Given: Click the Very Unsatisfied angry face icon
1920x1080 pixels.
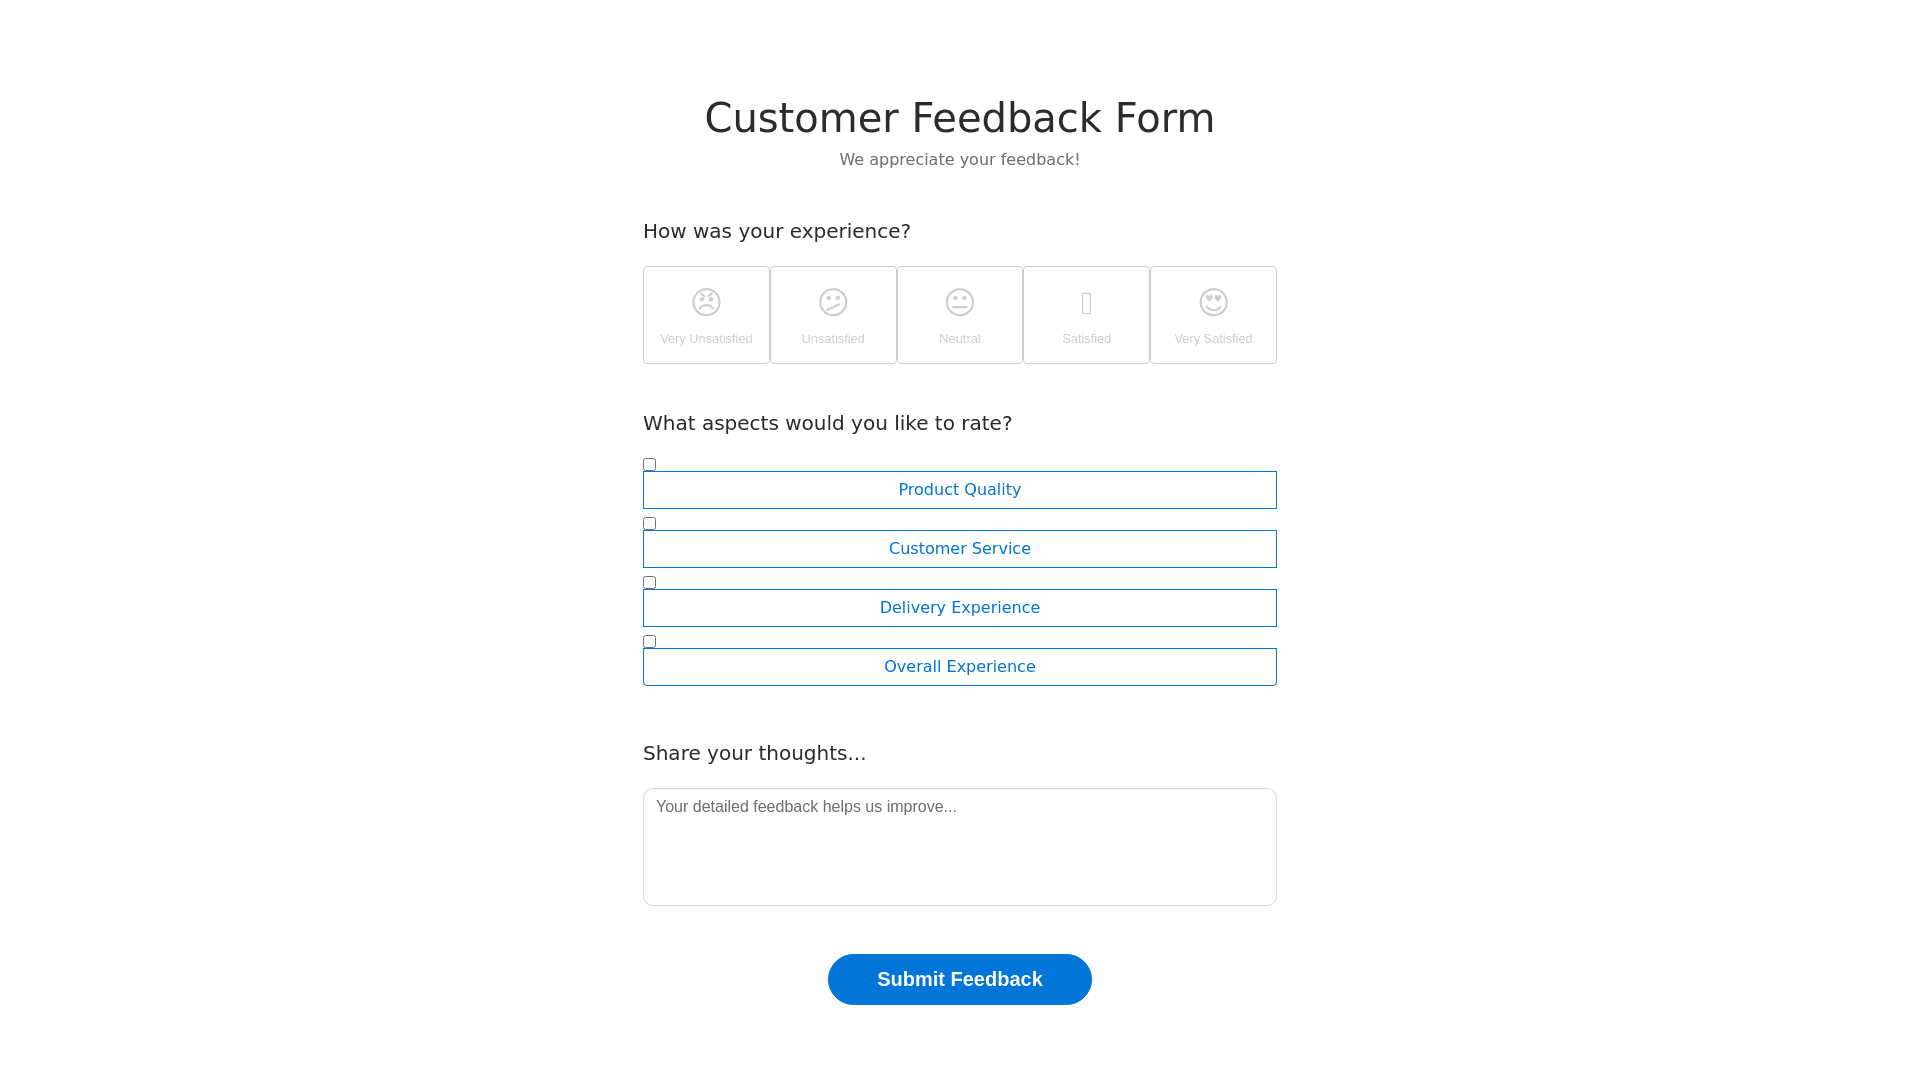Looking at the screenshot, I should click(x=706, y=302).
